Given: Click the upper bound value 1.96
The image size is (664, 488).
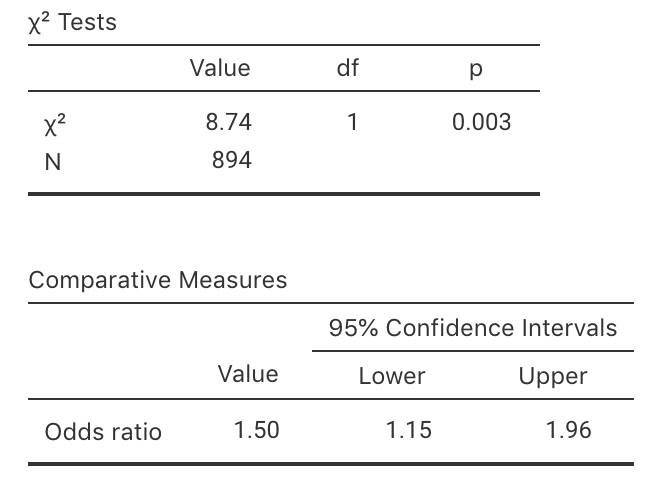Looking at the screenshot, I should tap(569, 431).
